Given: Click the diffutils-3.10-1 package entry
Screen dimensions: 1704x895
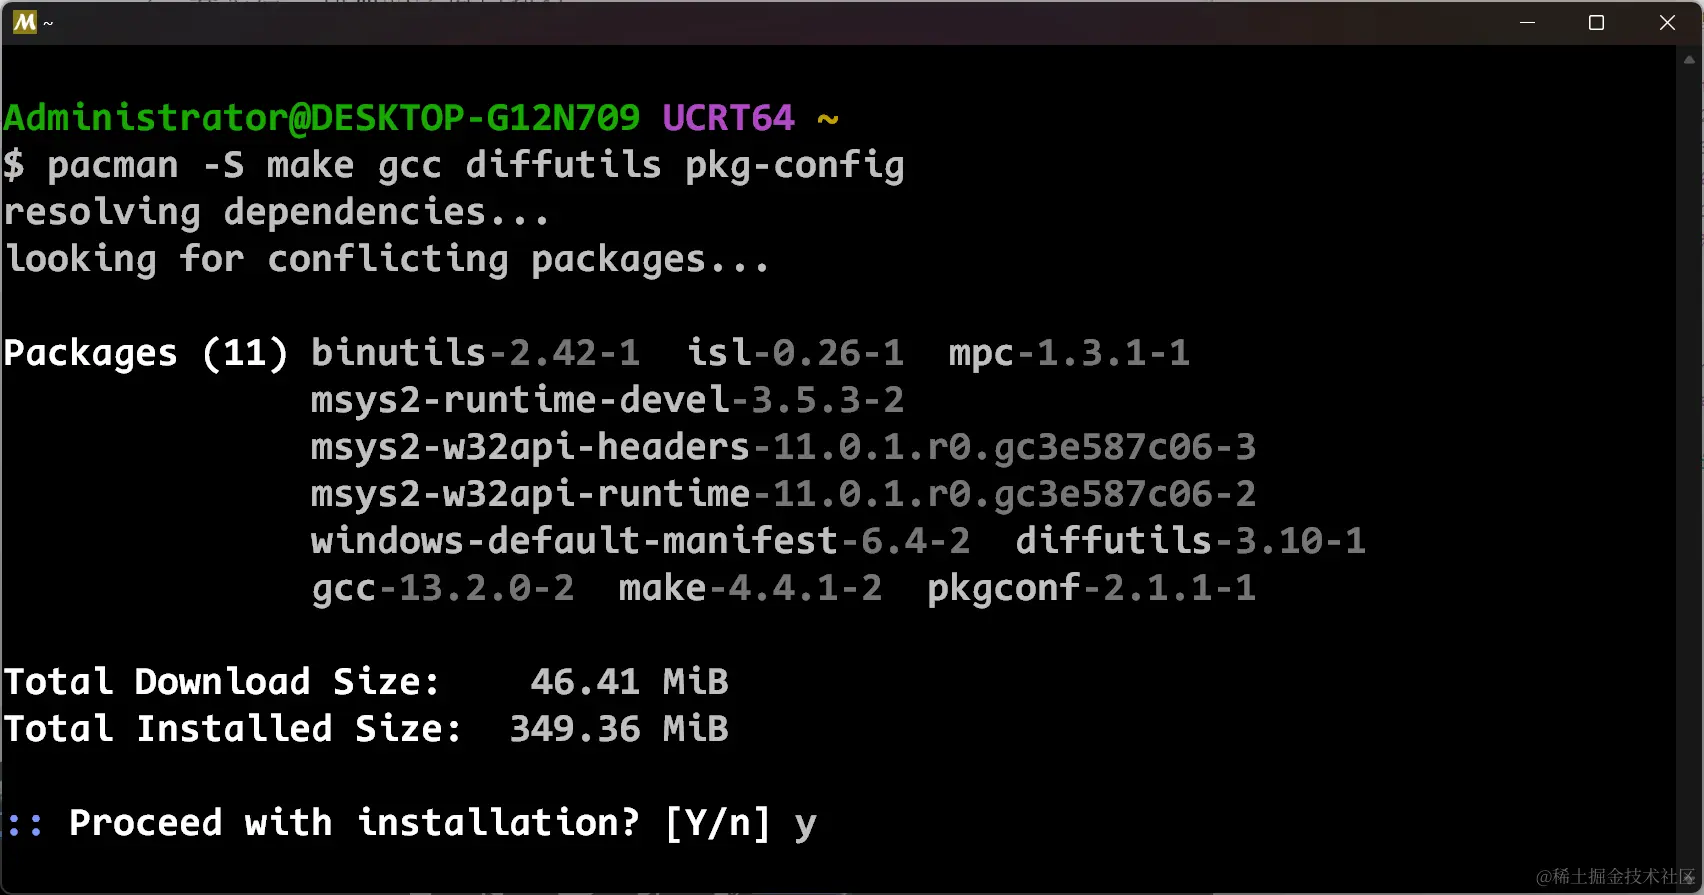Looking at the screenshot, I should point(1190,541).
